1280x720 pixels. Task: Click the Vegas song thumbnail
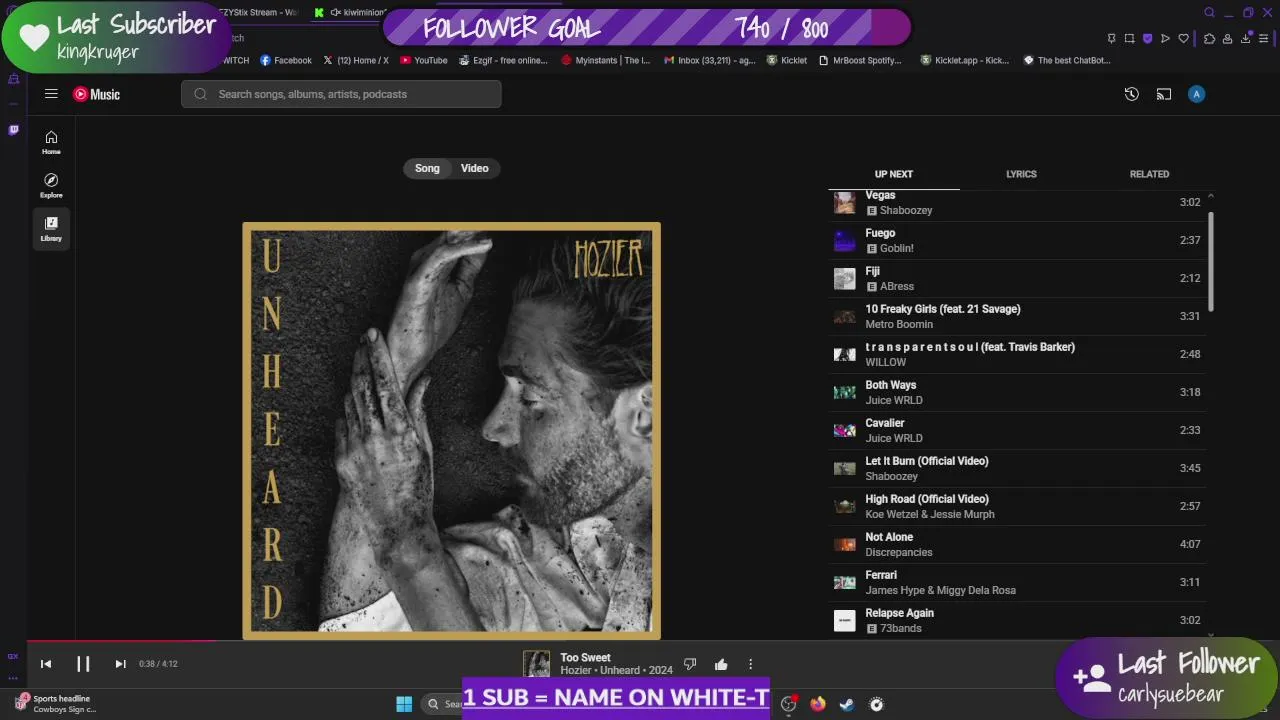[845, 203]
